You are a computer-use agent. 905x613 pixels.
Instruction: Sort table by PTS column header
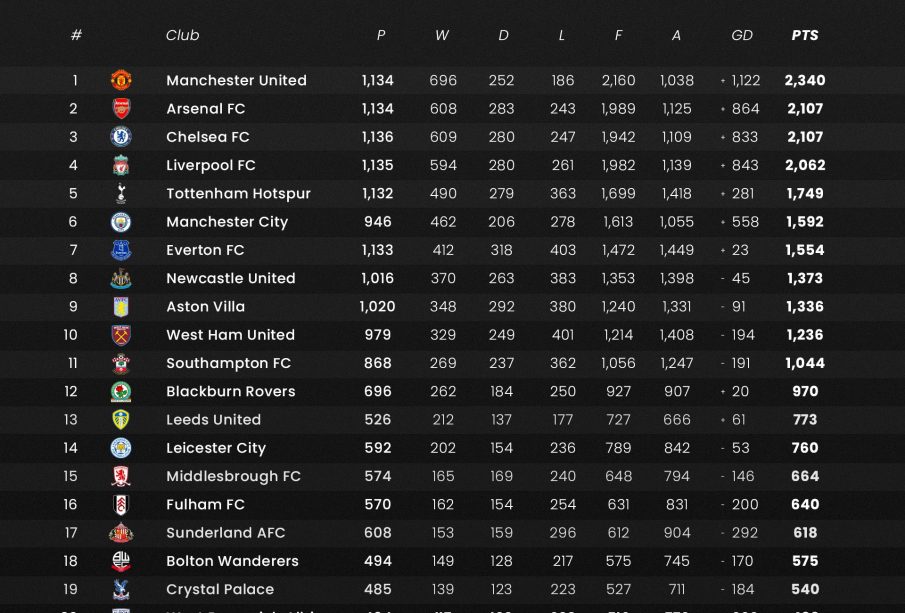tap(805, 35)
